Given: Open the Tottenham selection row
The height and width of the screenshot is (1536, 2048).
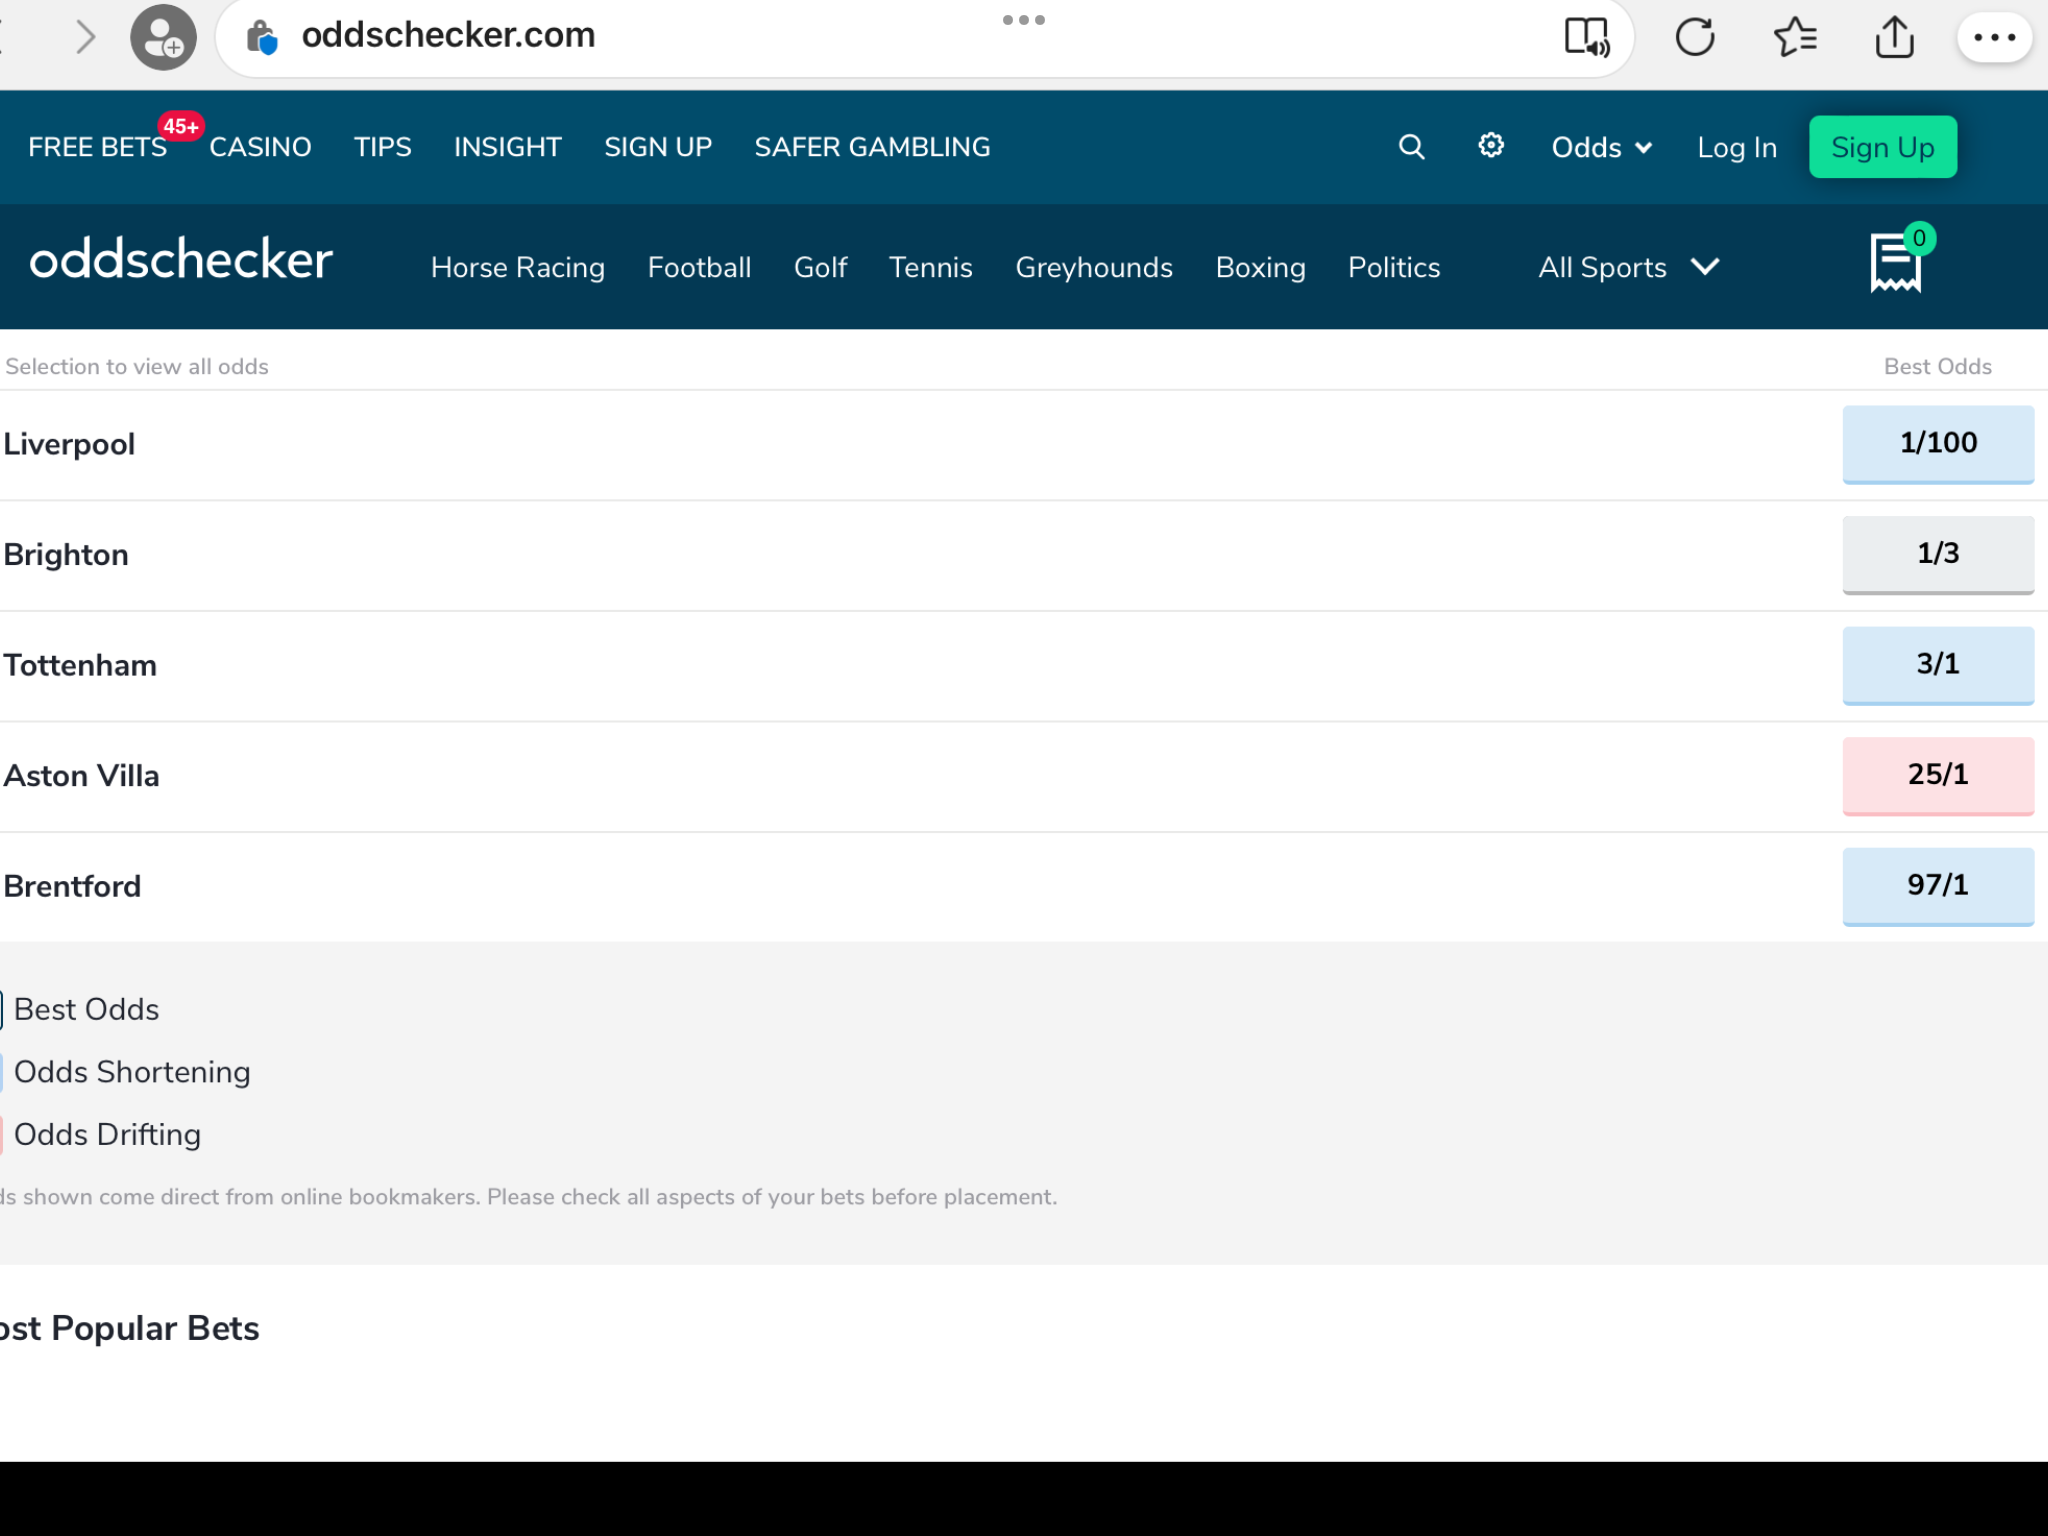Looking at the screenshot, I should [x=1024, y=666].
